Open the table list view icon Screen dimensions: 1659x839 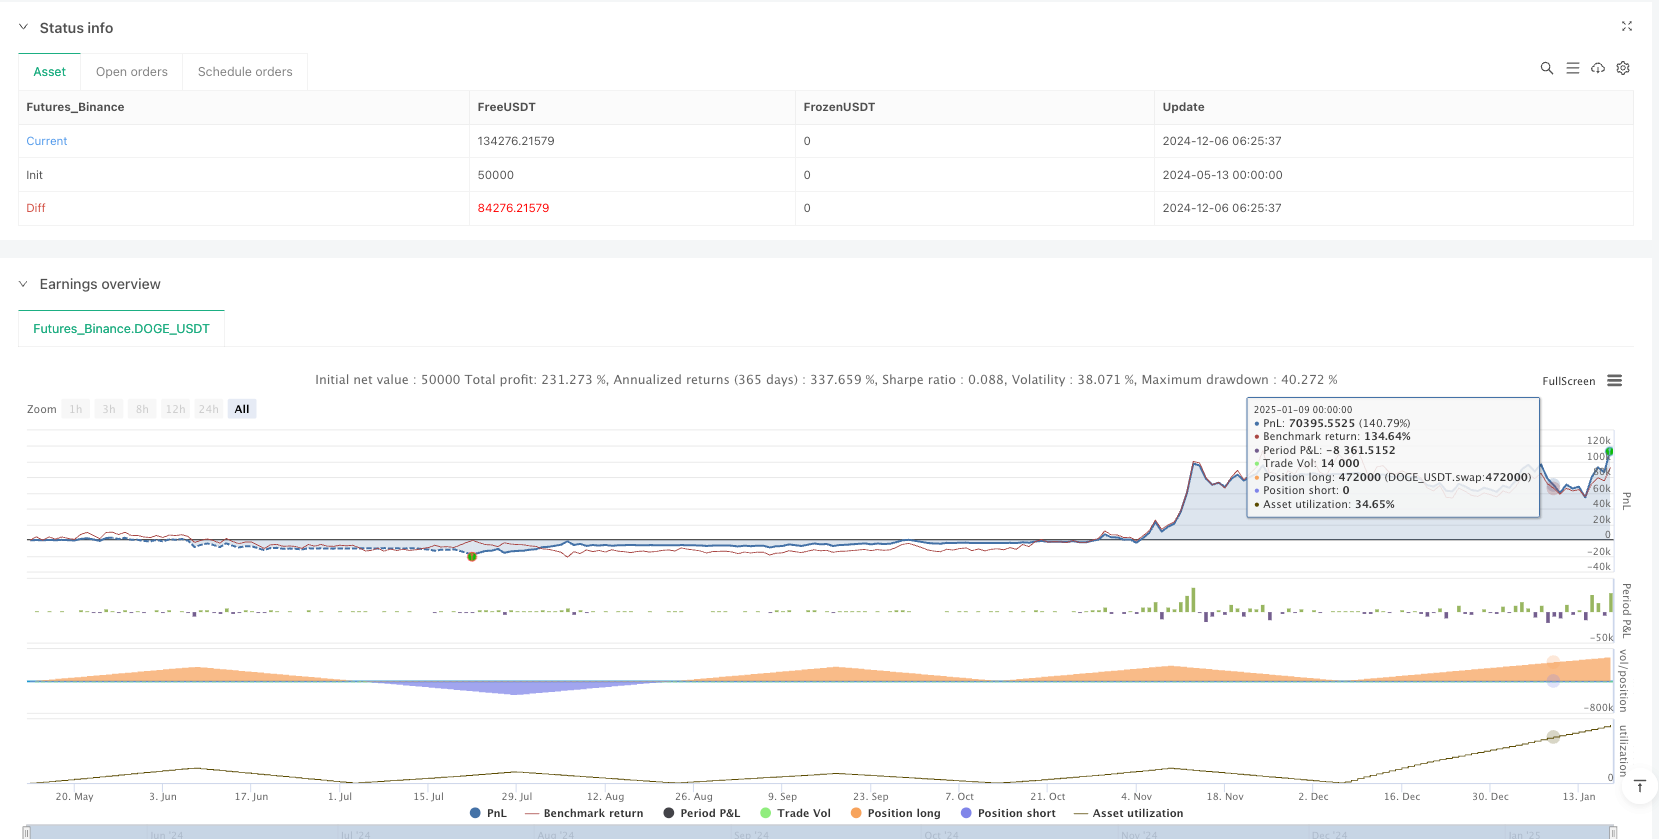[1572, 68]
